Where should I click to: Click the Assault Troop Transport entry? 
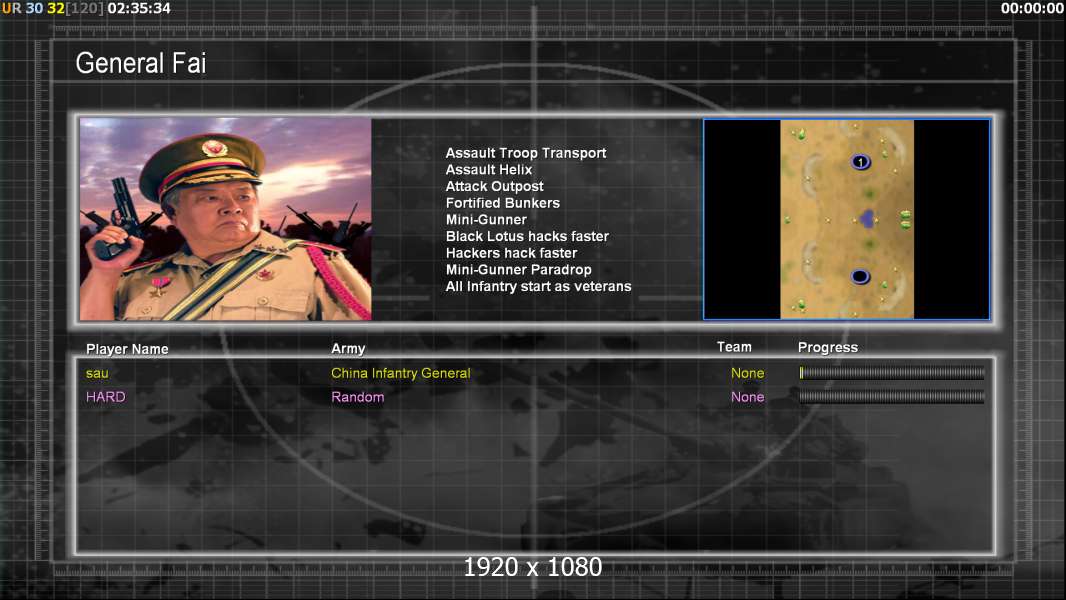pyautogui.click(x=526, y=153)
